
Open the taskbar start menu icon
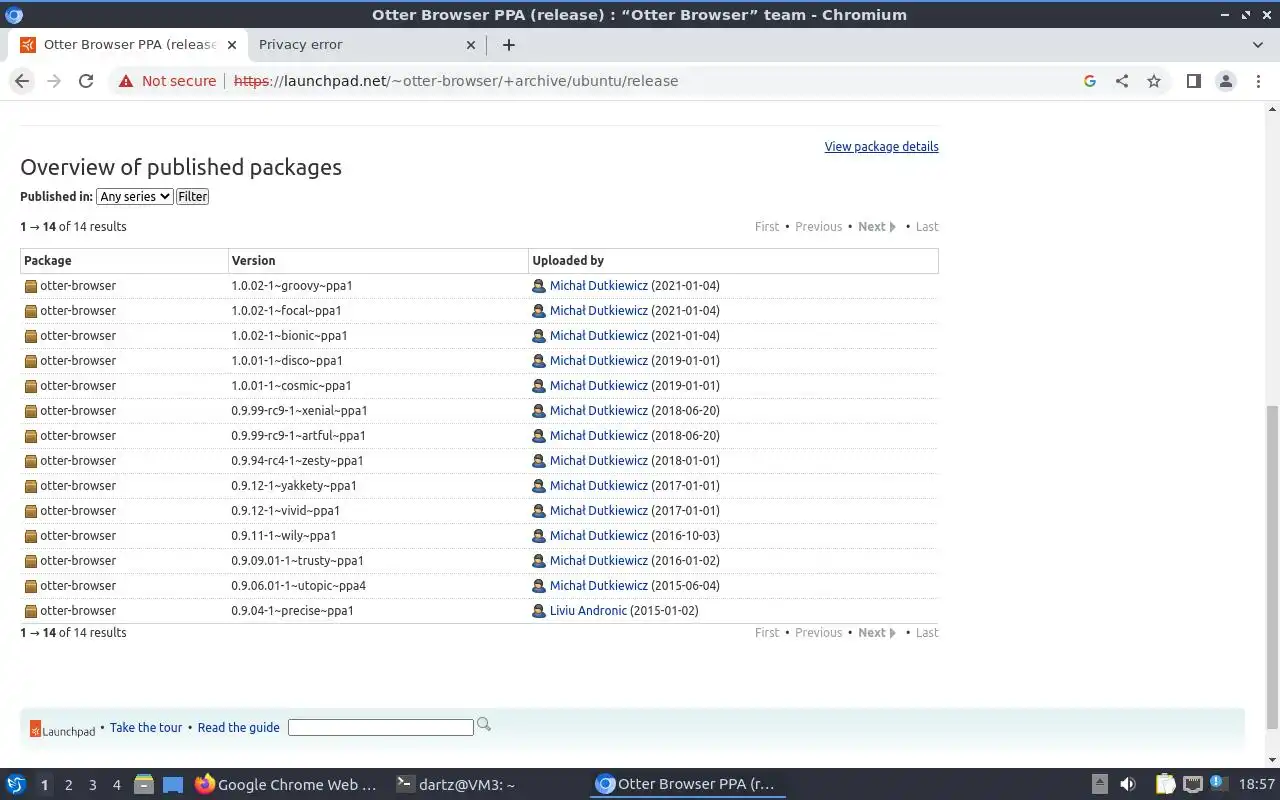coord(16,784)
